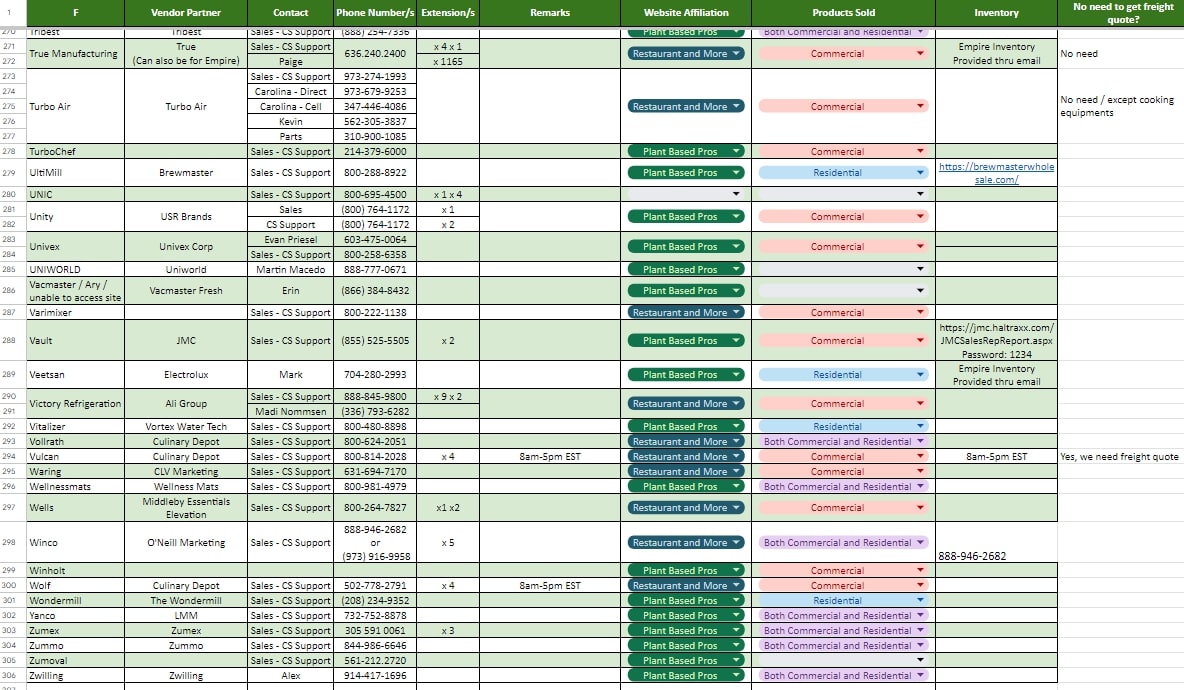Select the Alex contact cell
Screen dimensions: 1184x690
coord(291,676)
